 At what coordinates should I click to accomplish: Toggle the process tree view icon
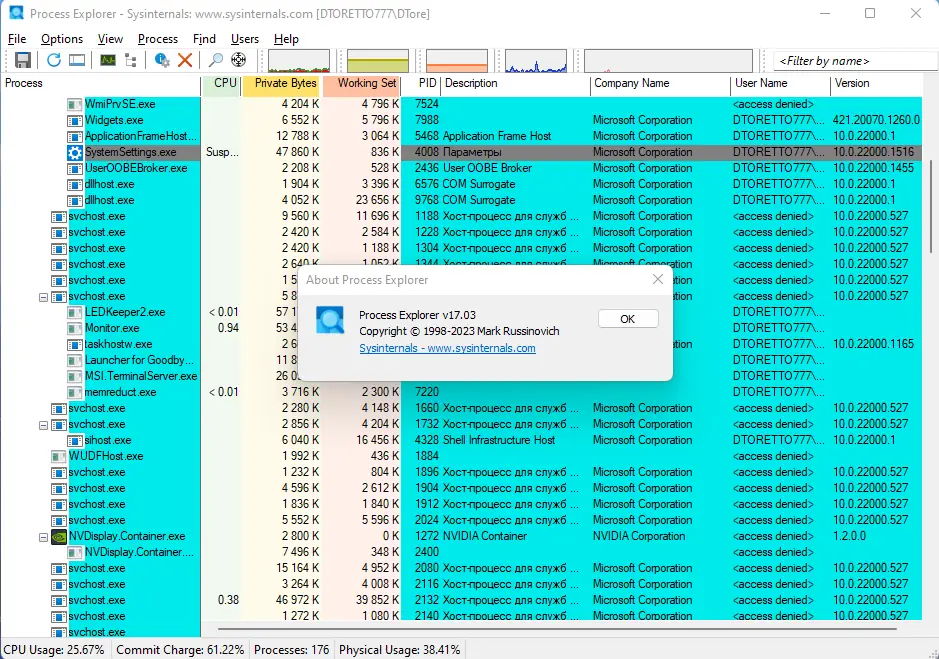point(131,60)
